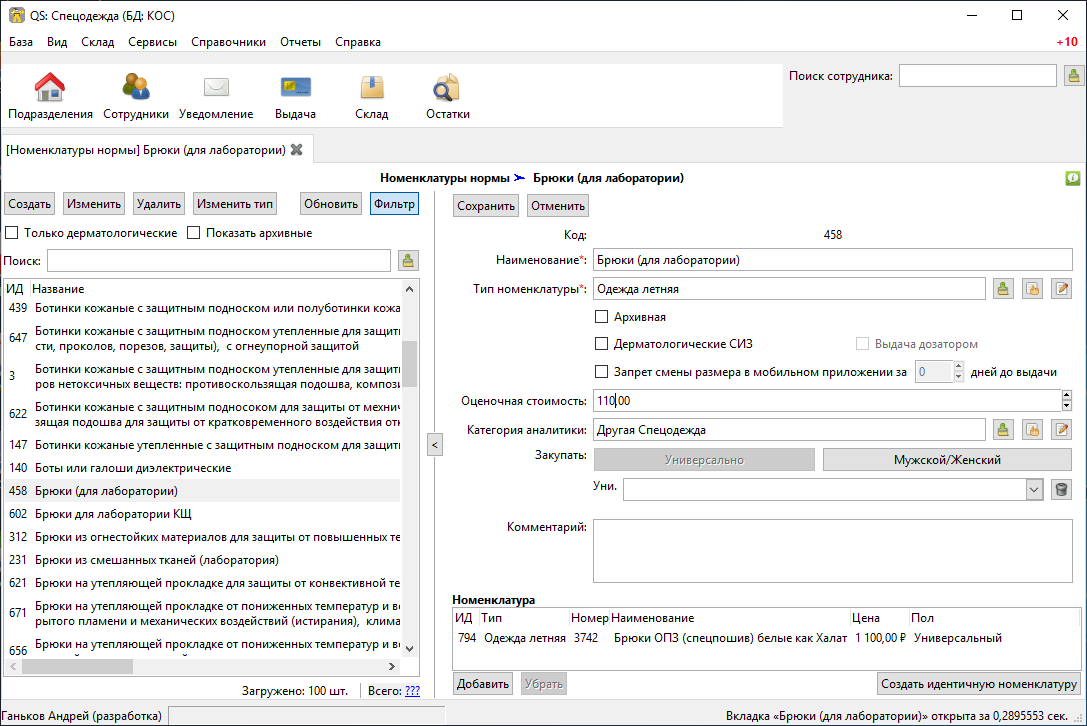Enable Запрет смены размера checkbox

click(x=602, y=372)
